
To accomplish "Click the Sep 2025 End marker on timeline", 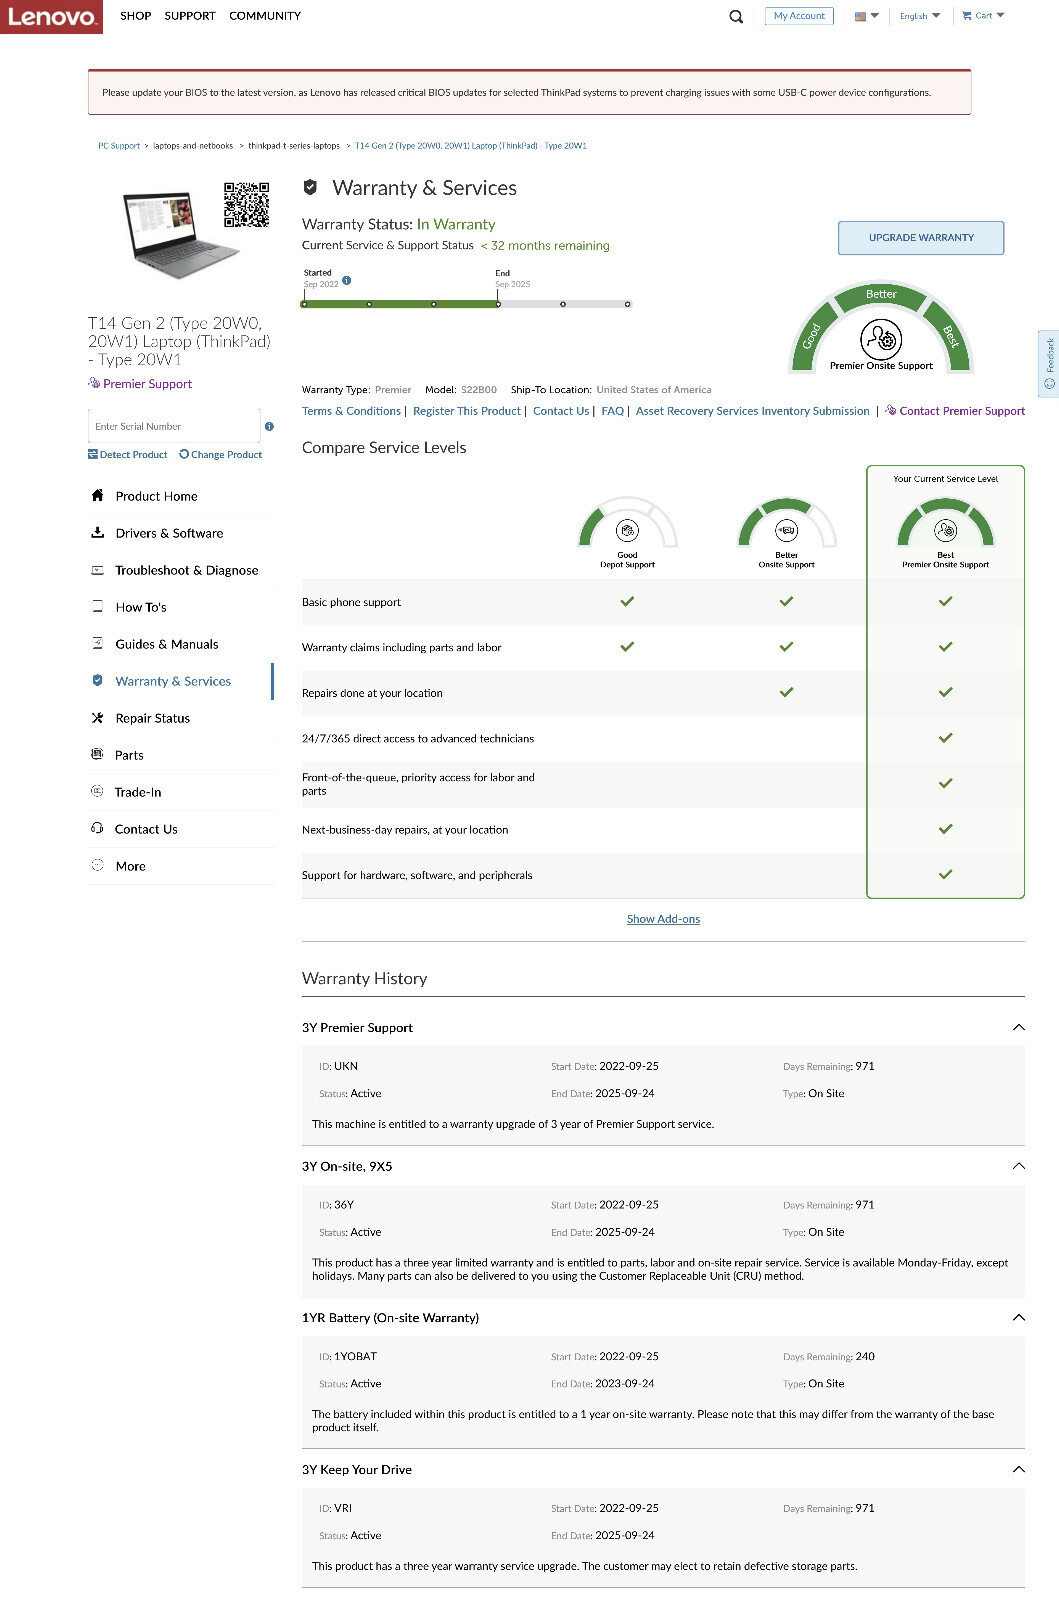I will (x=498, y=304).
